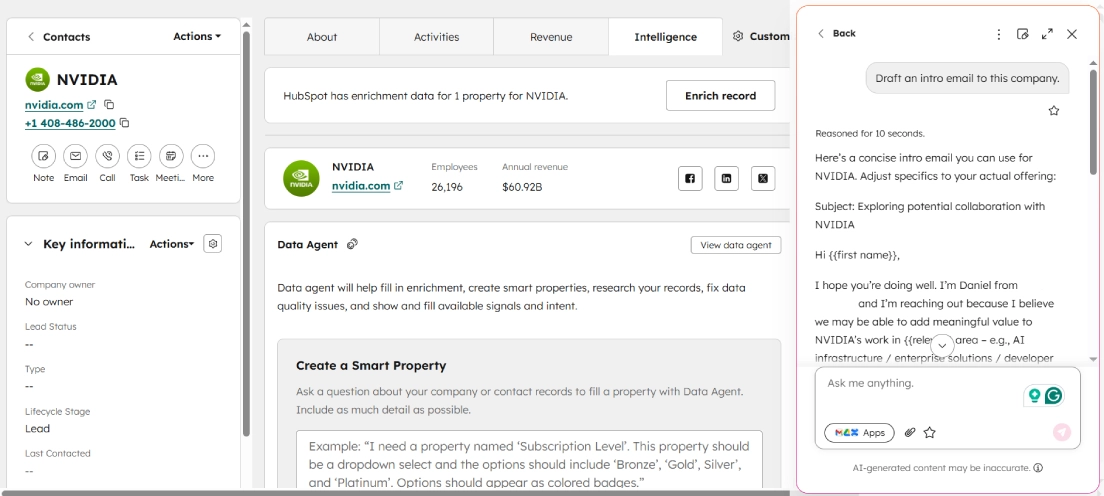1104x496 pixels.
Task: Select the Intelligence tab
Action: (x=665, y=37)
